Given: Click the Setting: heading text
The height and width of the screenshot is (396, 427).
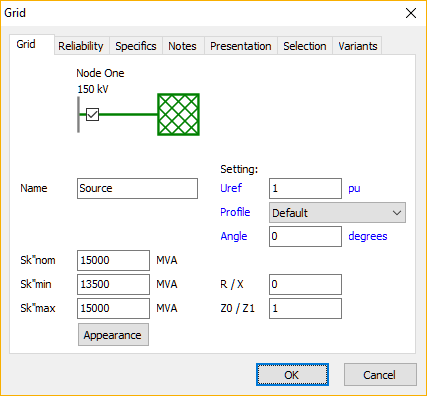Looking at the screenshot, I should pyautogui.click(x=239, y=169).
